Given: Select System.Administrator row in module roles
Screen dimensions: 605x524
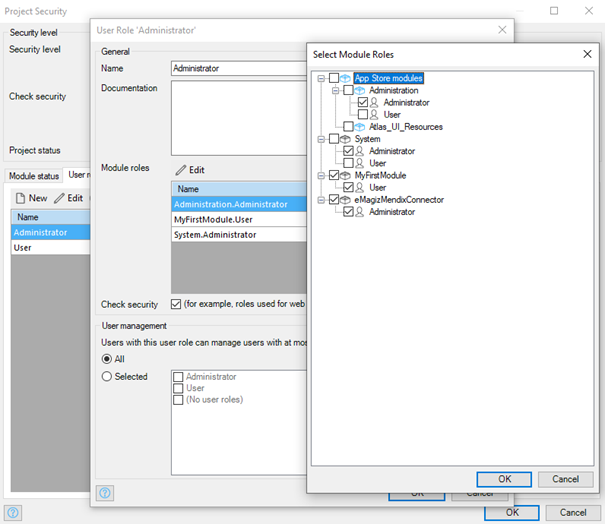Looking at the screenshot, I should [x=239, y=235].
